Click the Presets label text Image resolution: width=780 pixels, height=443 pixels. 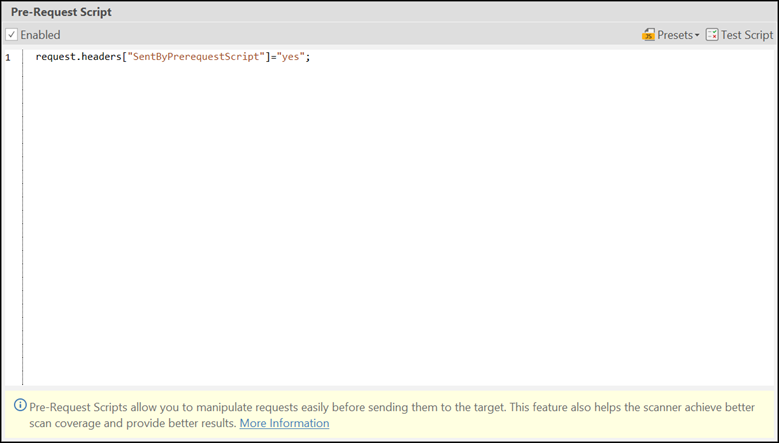(675, 35)
